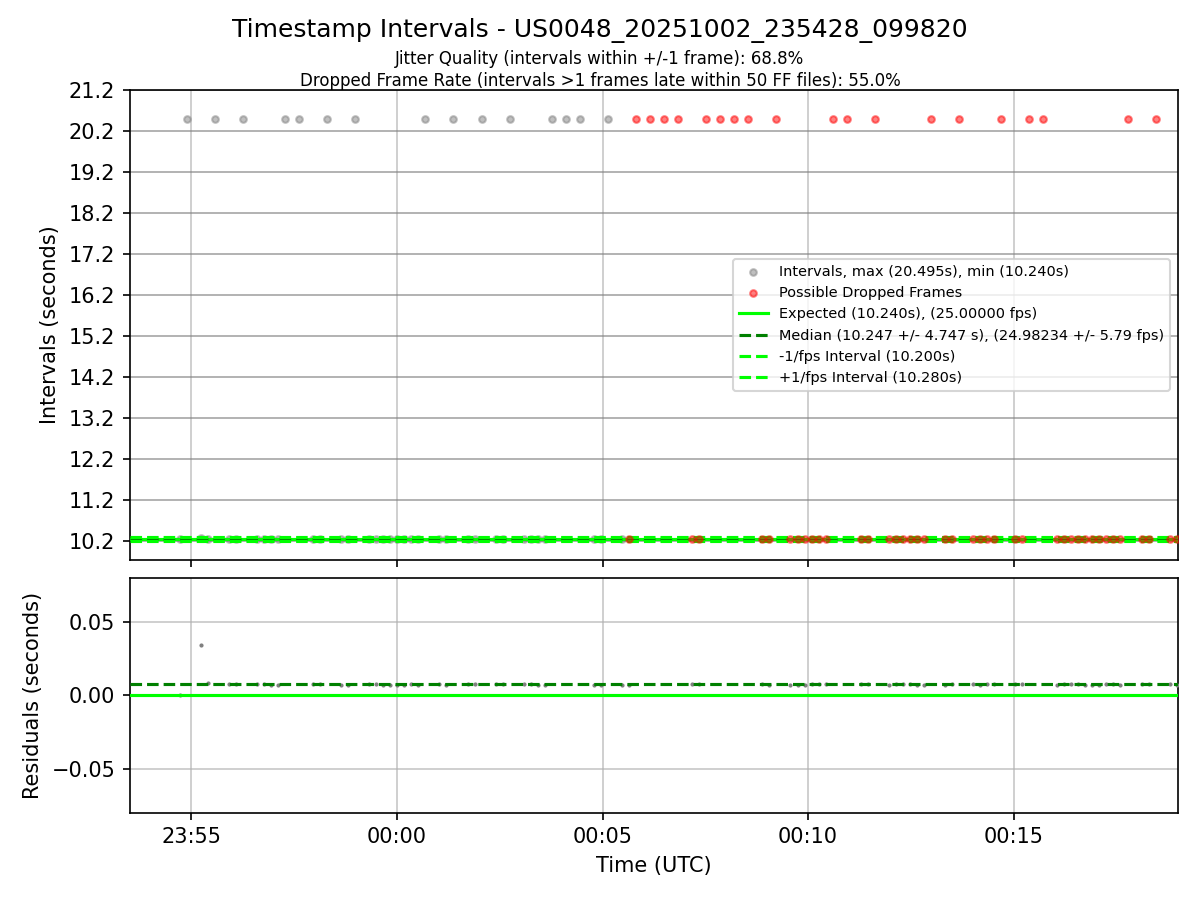
Task: Click legend entry 'Expected (10.240s), (25.00000 fps)'
Action: click(x=907, y=313)
